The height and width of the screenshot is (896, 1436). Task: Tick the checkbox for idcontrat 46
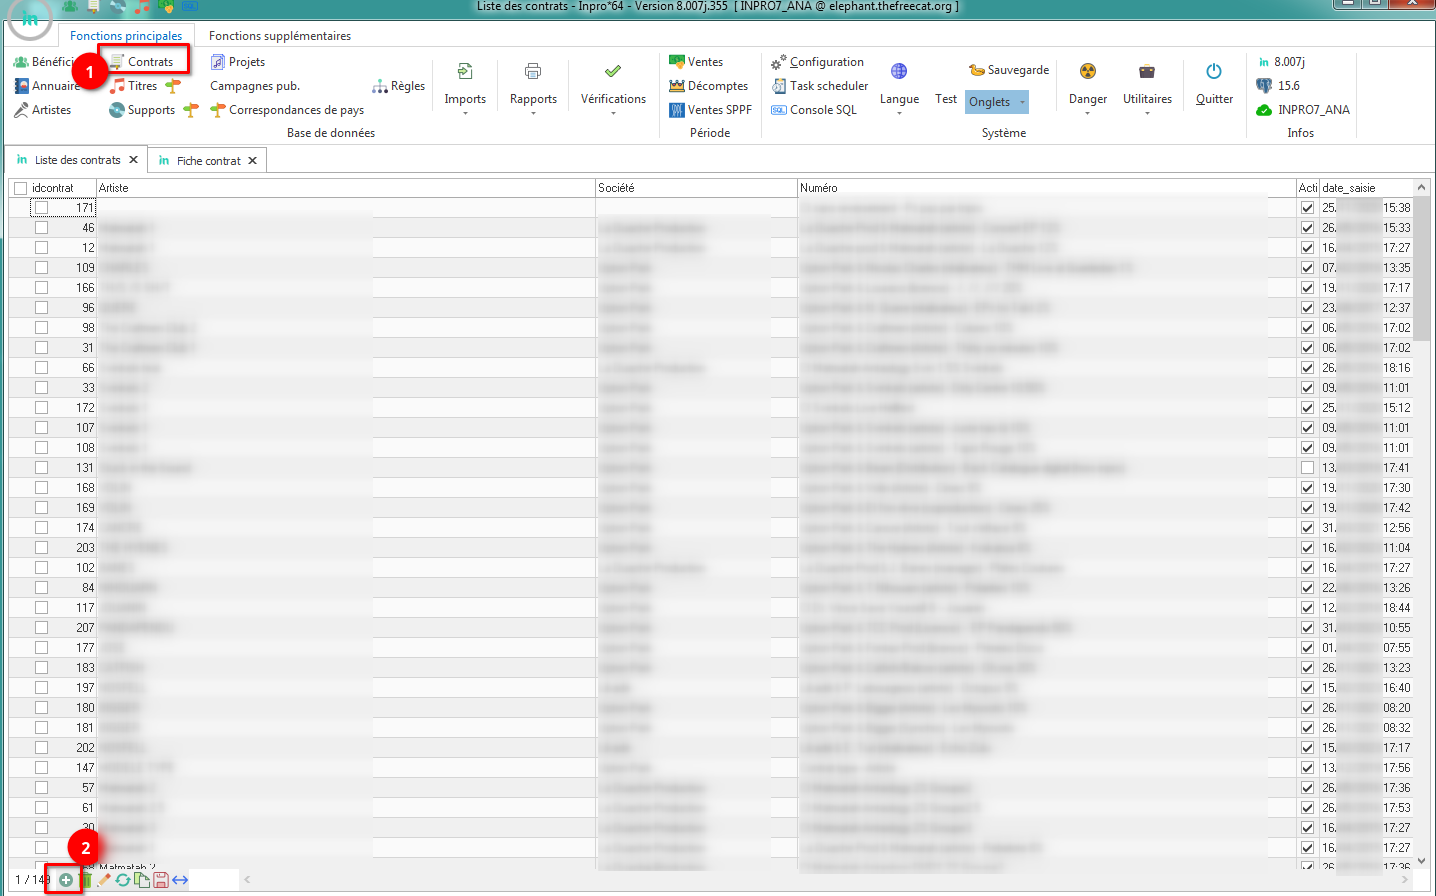pos(41,228)
